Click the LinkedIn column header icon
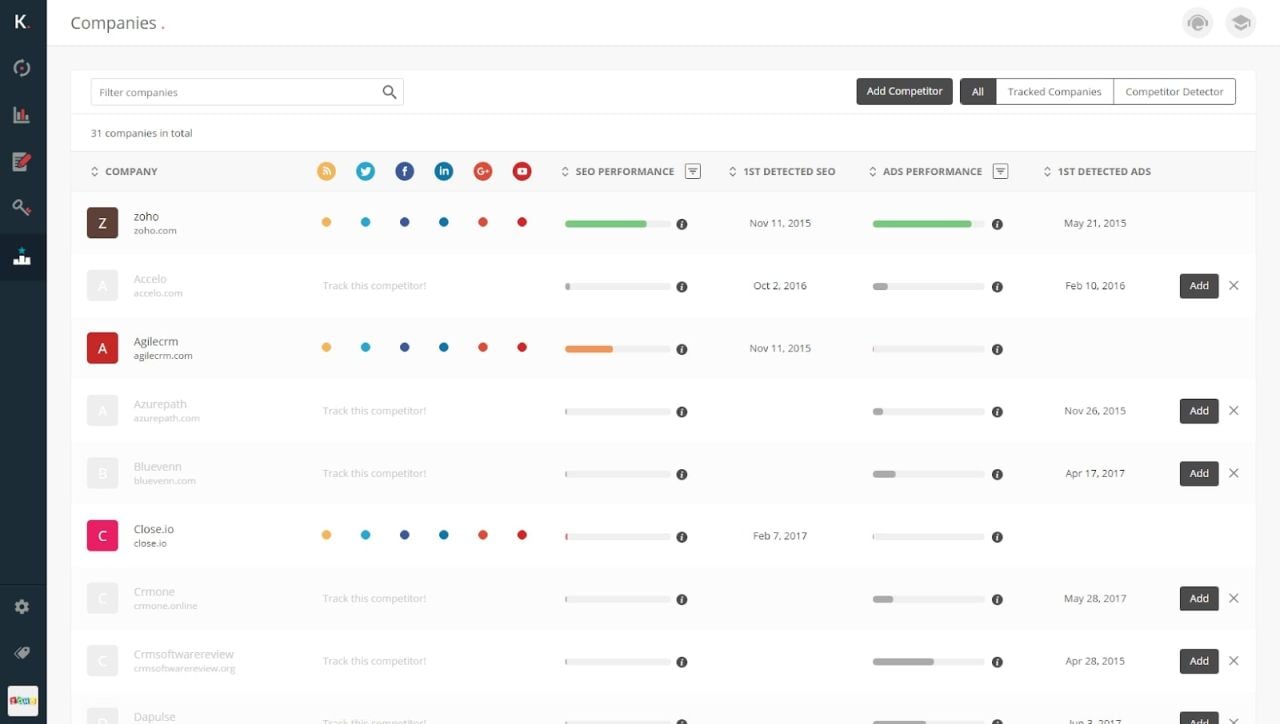Viewport: 1280px width, 724px height. coord(443,171)
